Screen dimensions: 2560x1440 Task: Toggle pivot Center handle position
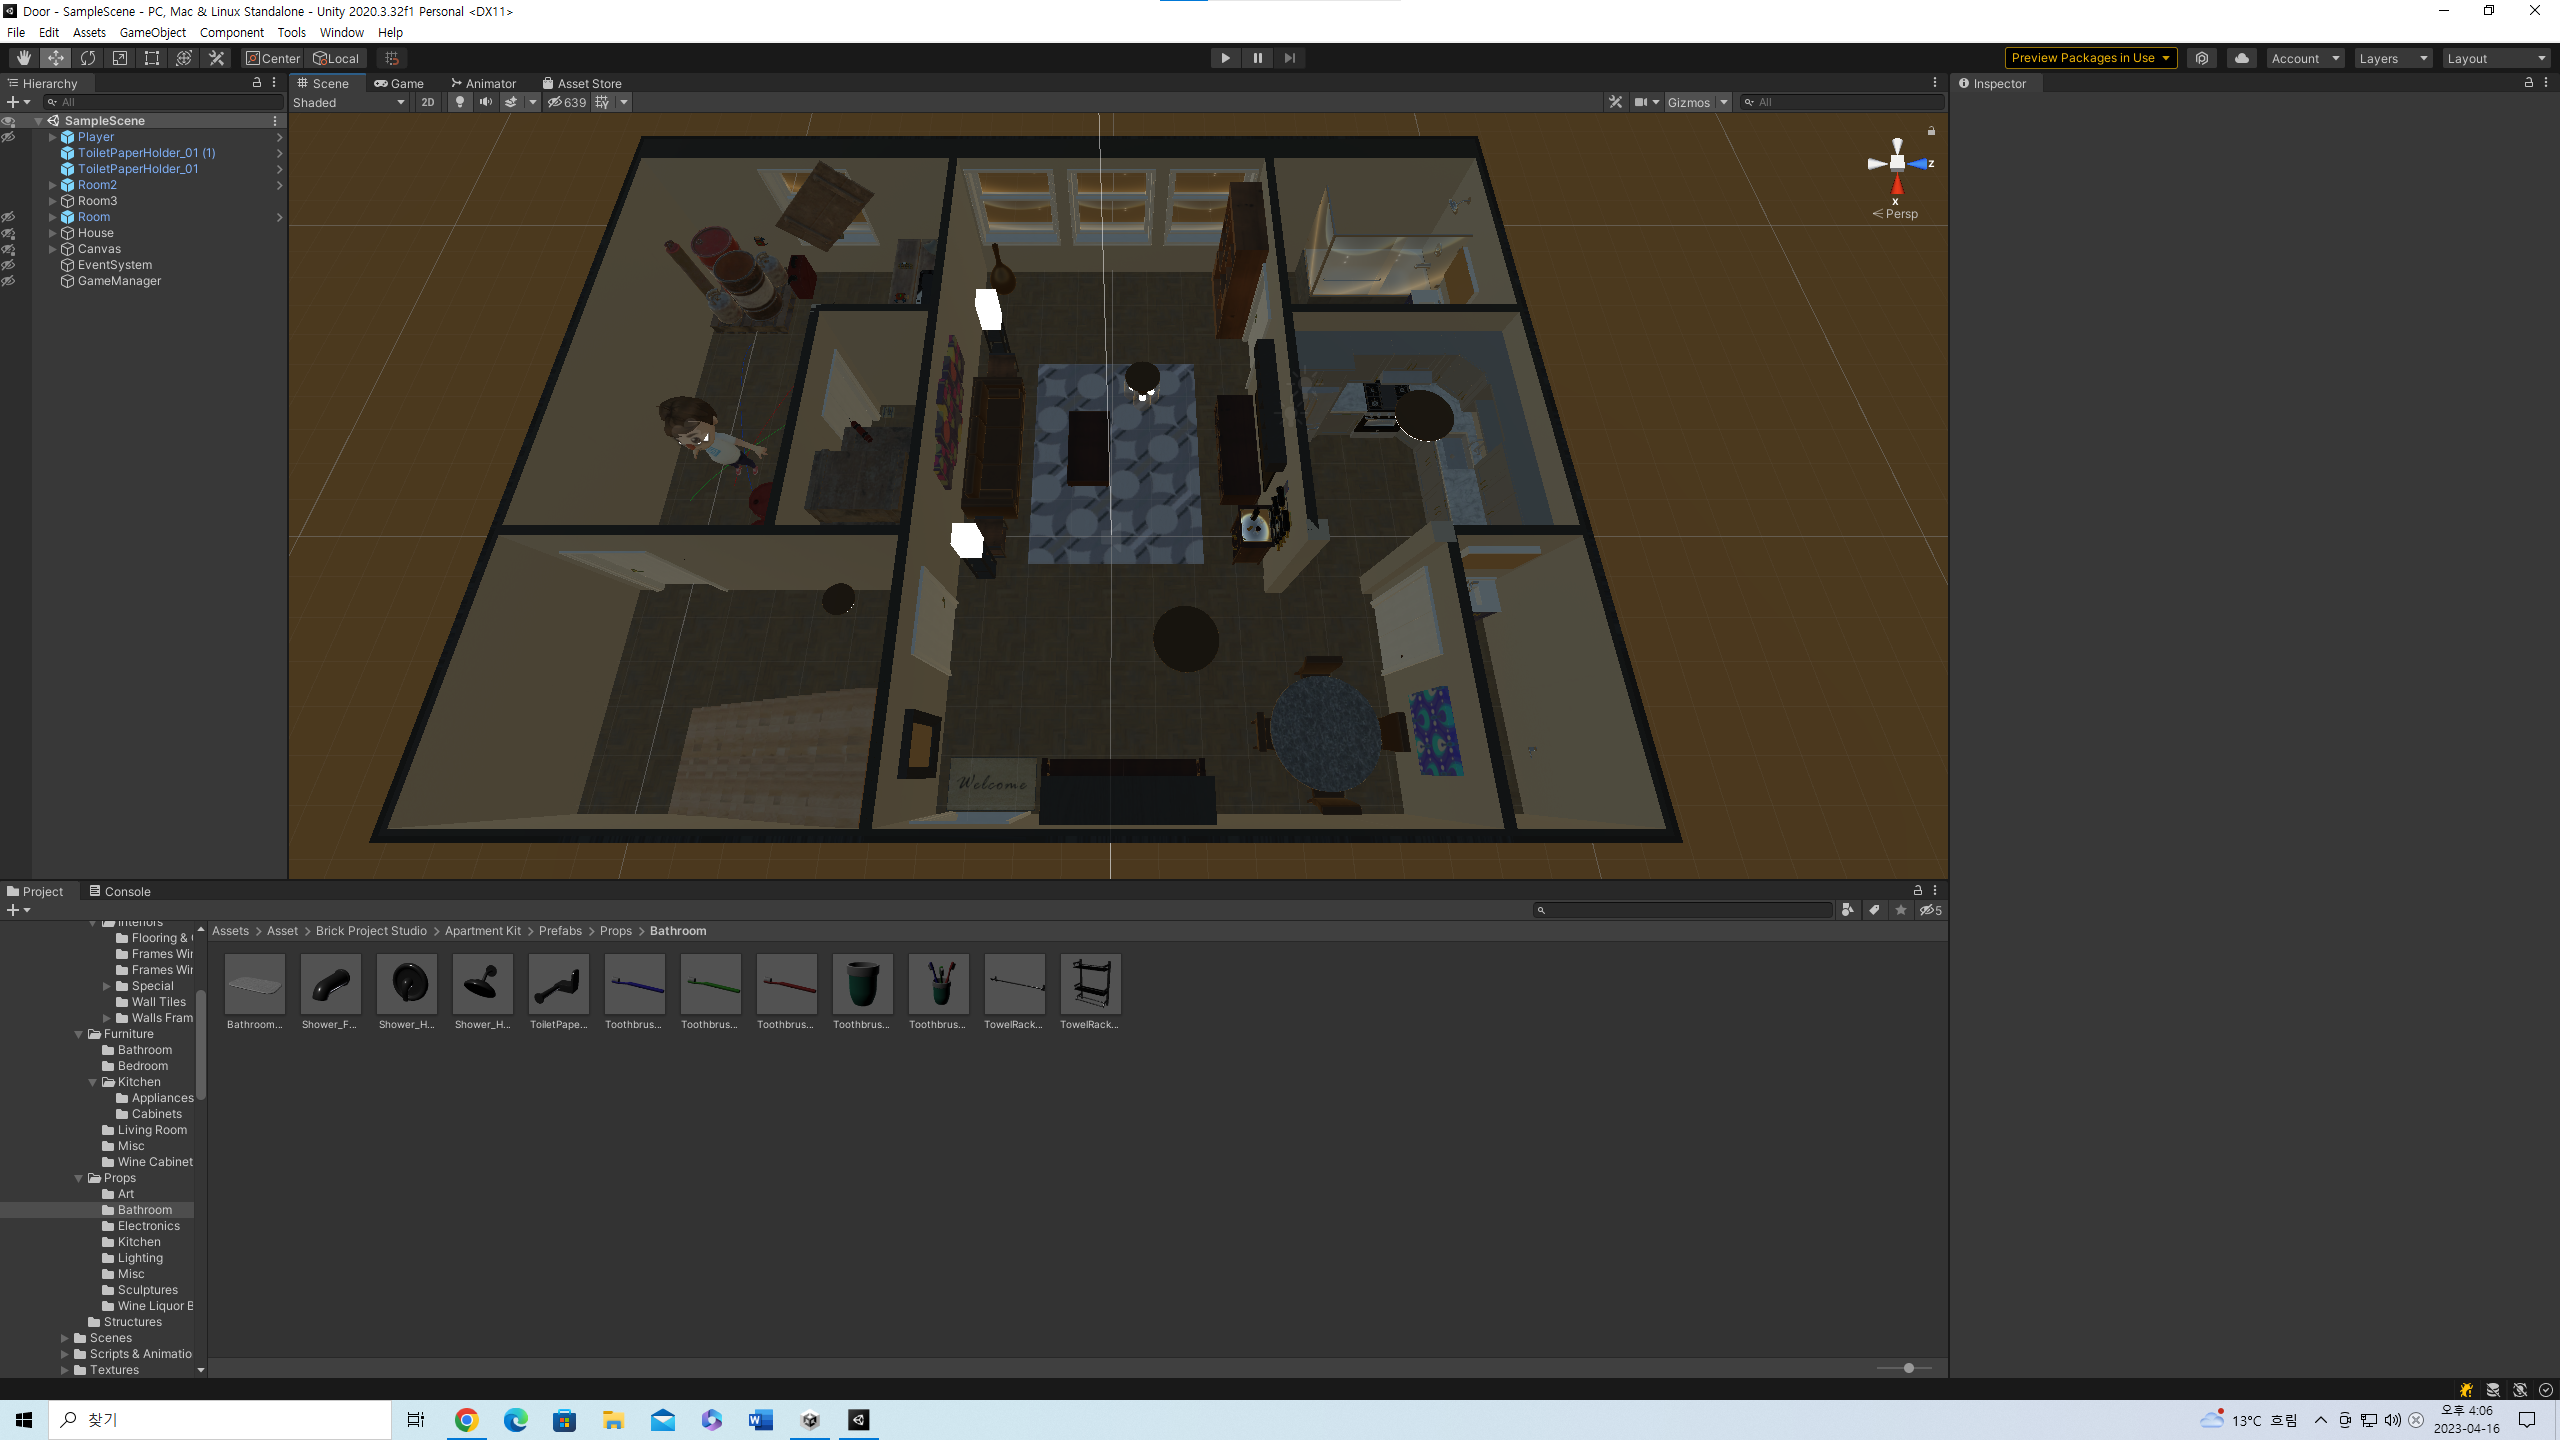pos(273,58)
